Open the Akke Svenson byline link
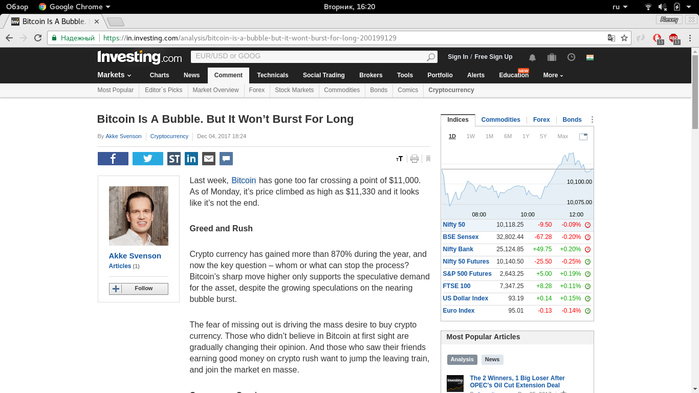 (x=123, y=136)
